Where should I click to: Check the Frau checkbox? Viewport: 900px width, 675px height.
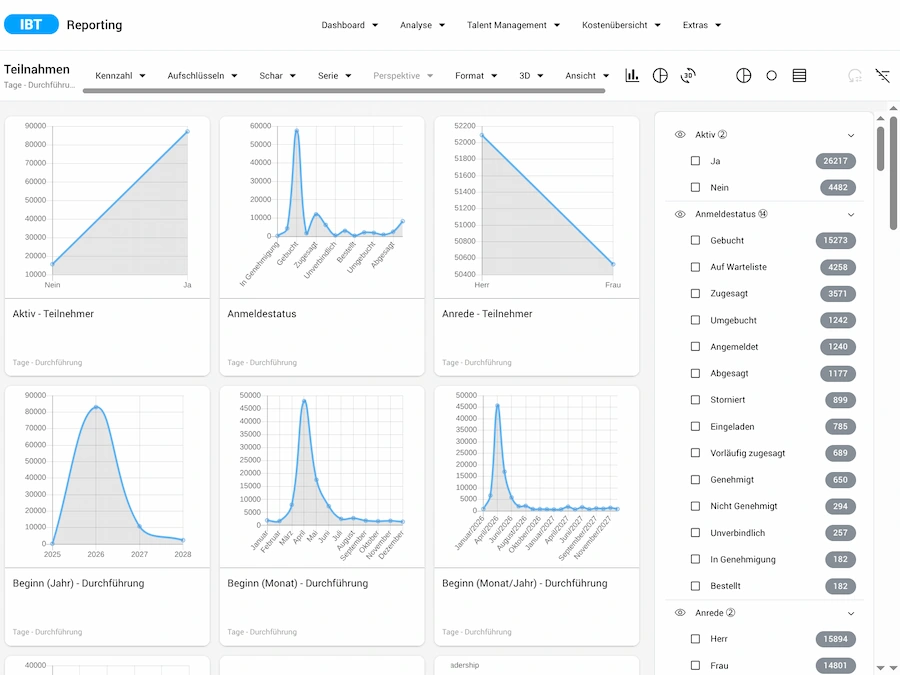(x=695, y=665)
